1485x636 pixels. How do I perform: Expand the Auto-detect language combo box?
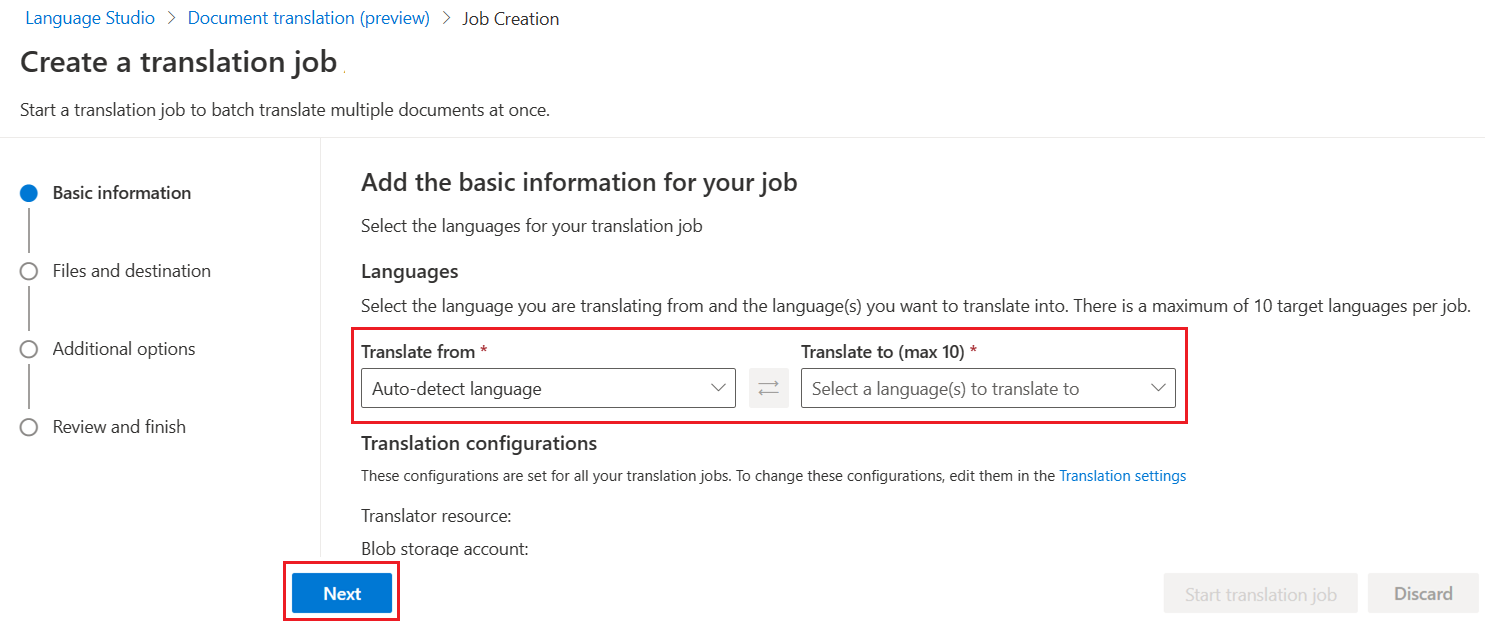point(548,388)
